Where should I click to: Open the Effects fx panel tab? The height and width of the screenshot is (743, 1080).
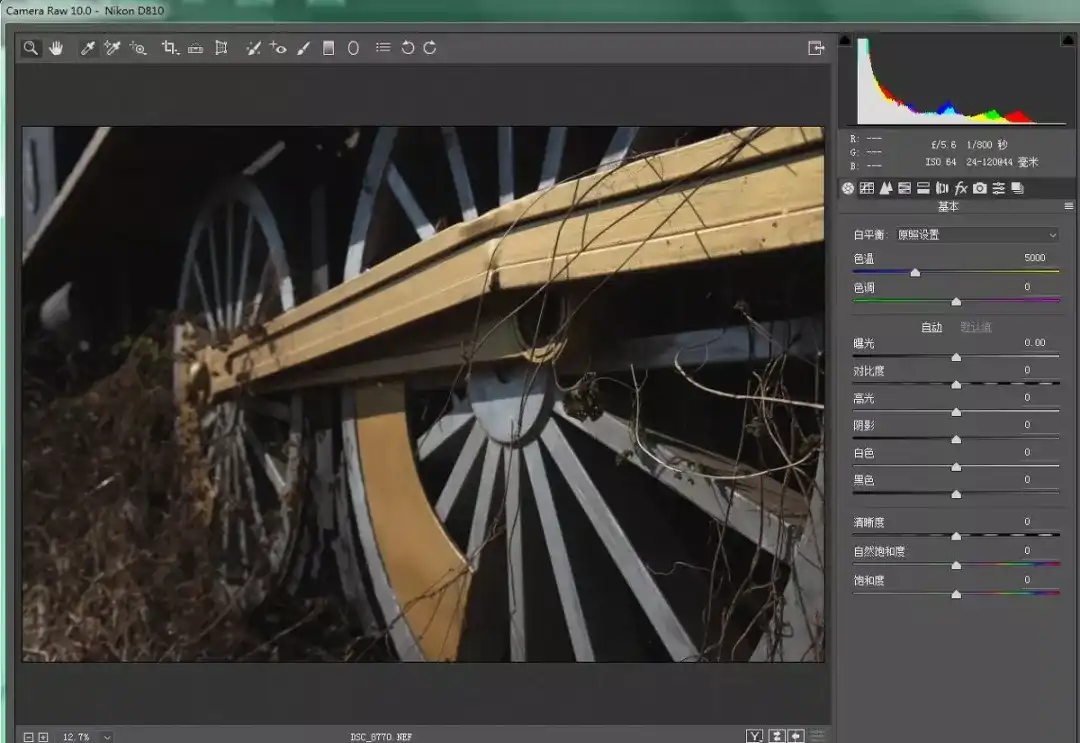coord(961,188)
